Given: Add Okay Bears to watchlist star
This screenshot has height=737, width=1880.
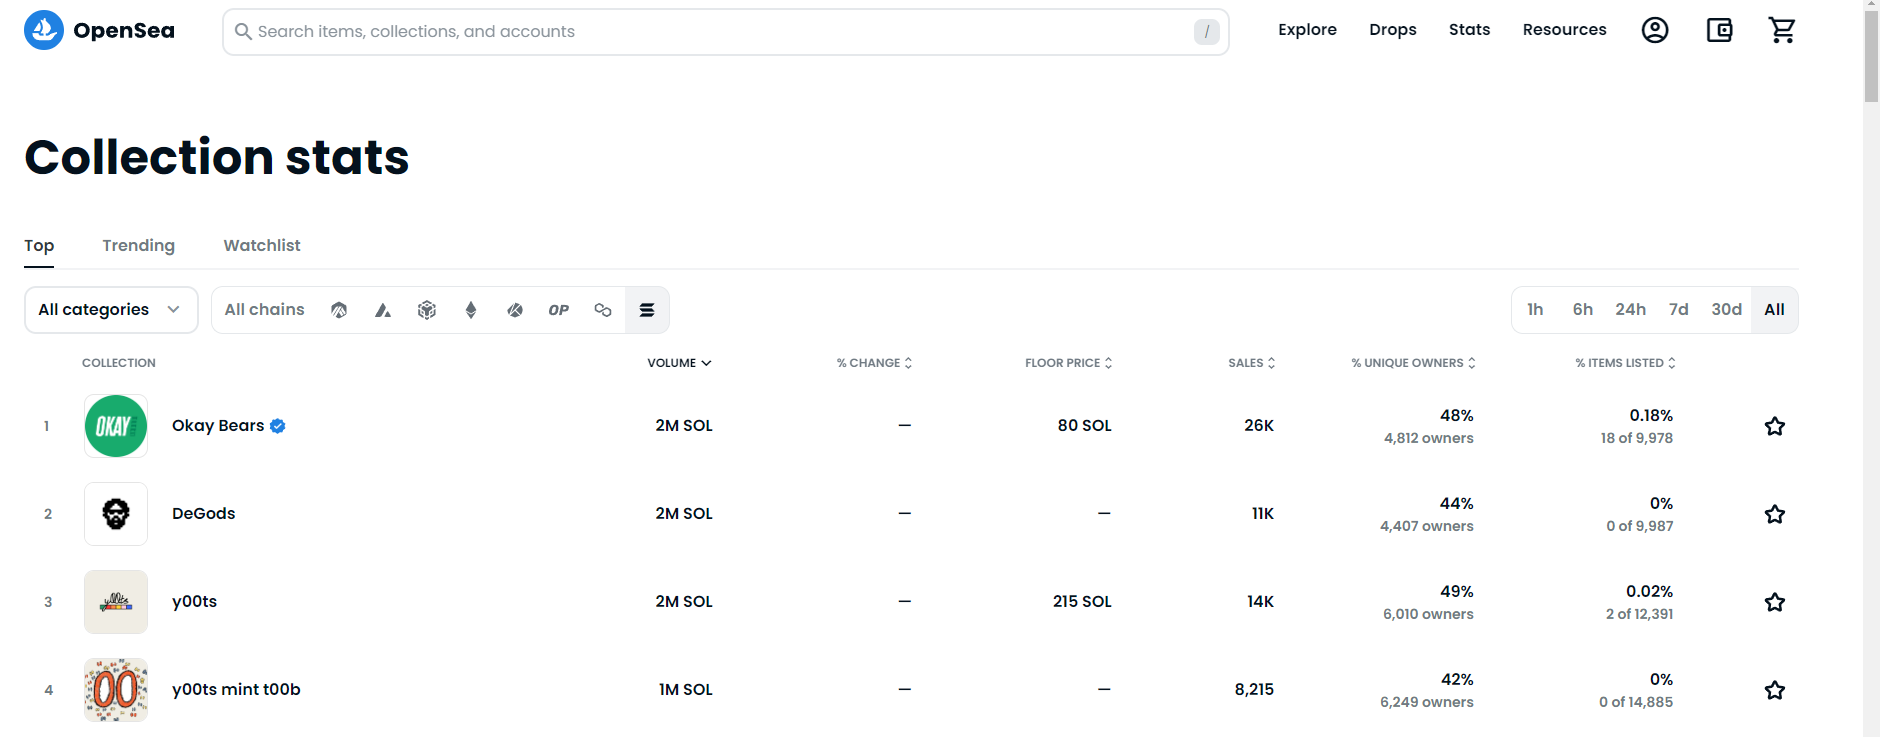Looking at the screenshot, I should click(1775, 426).
